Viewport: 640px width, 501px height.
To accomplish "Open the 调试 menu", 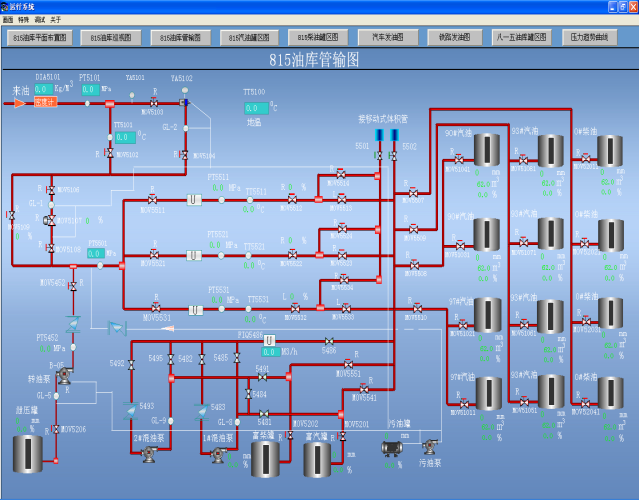I will pos(40,19).
